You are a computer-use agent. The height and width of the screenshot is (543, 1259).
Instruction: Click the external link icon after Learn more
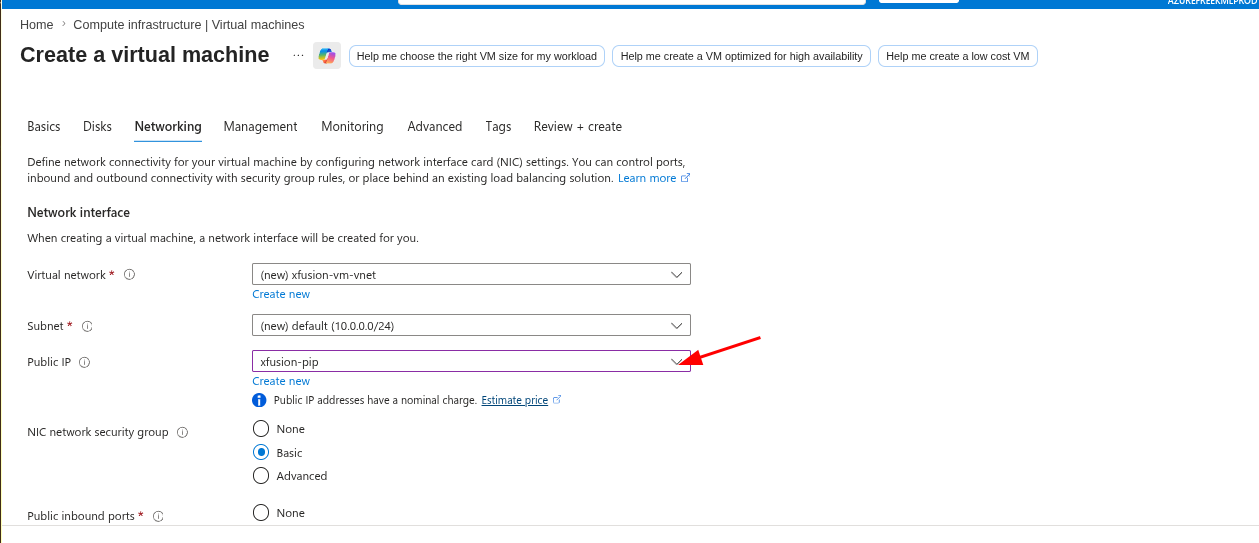(x=685, y=178)
